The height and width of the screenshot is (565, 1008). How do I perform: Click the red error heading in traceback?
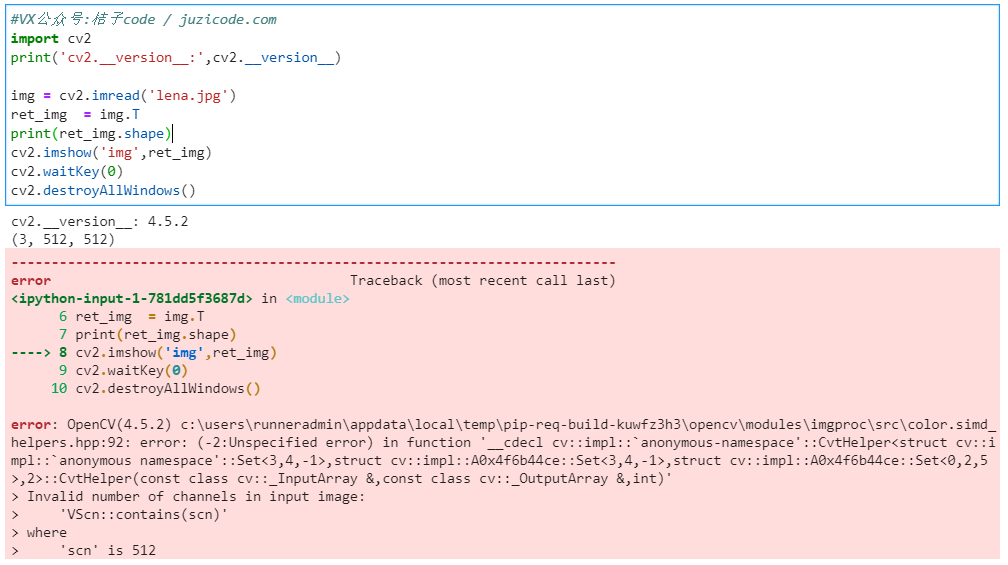point(30,280)
